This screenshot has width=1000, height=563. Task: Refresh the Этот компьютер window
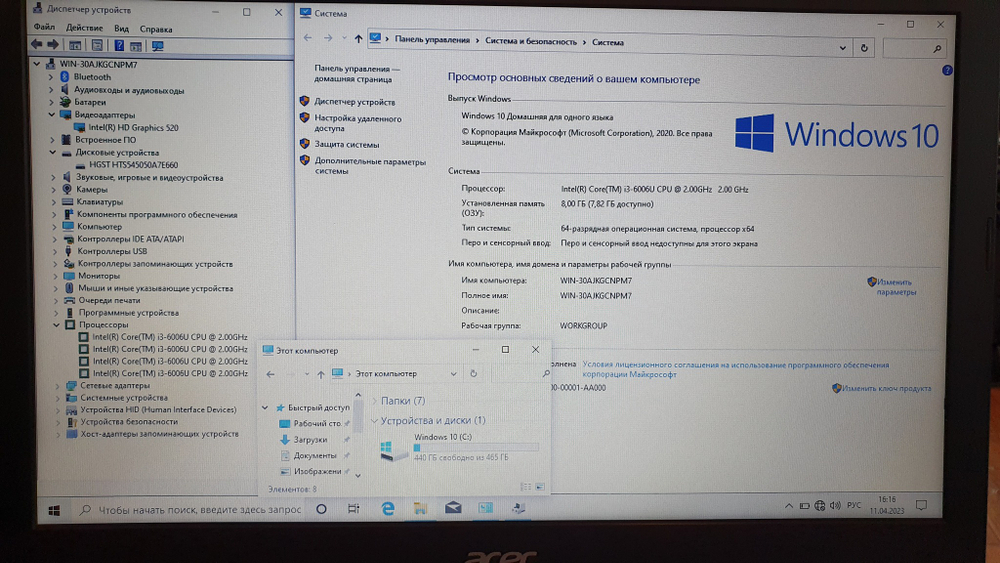473,374
